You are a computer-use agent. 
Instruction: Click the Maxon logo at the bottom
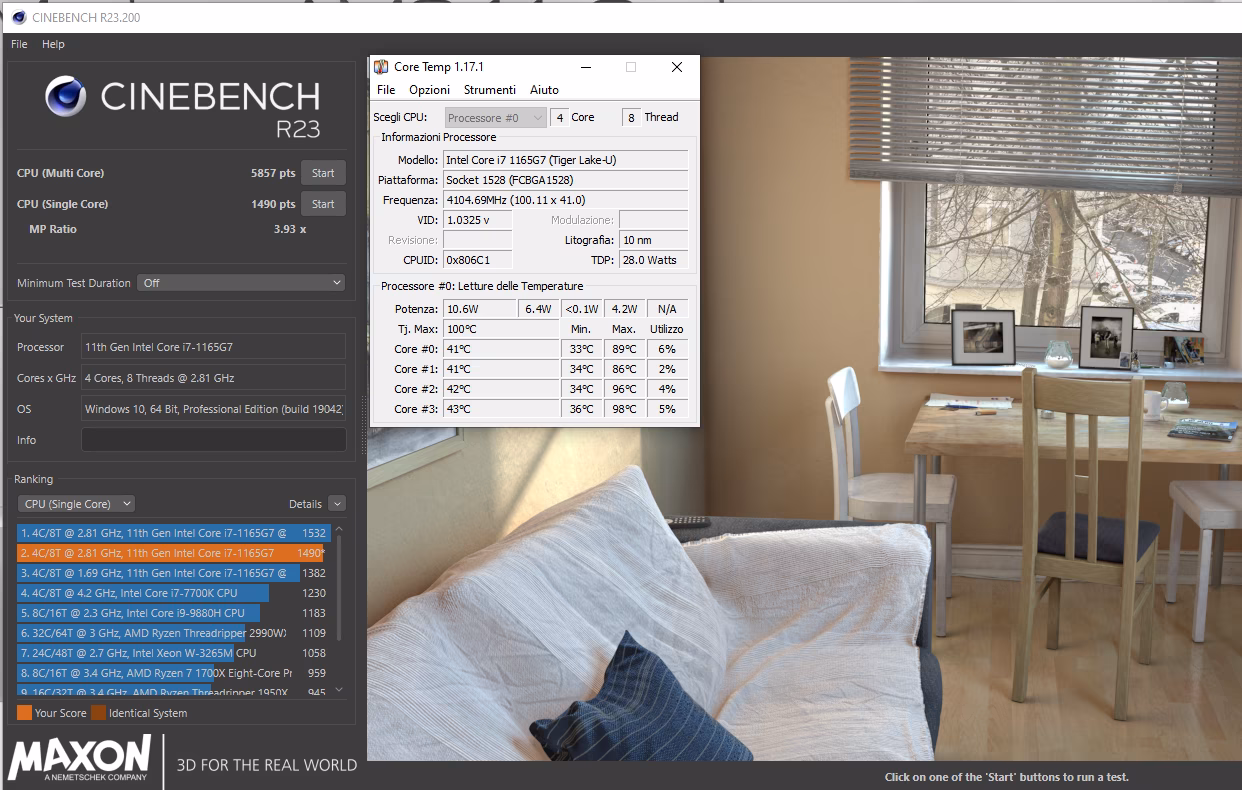pos(79,759)
